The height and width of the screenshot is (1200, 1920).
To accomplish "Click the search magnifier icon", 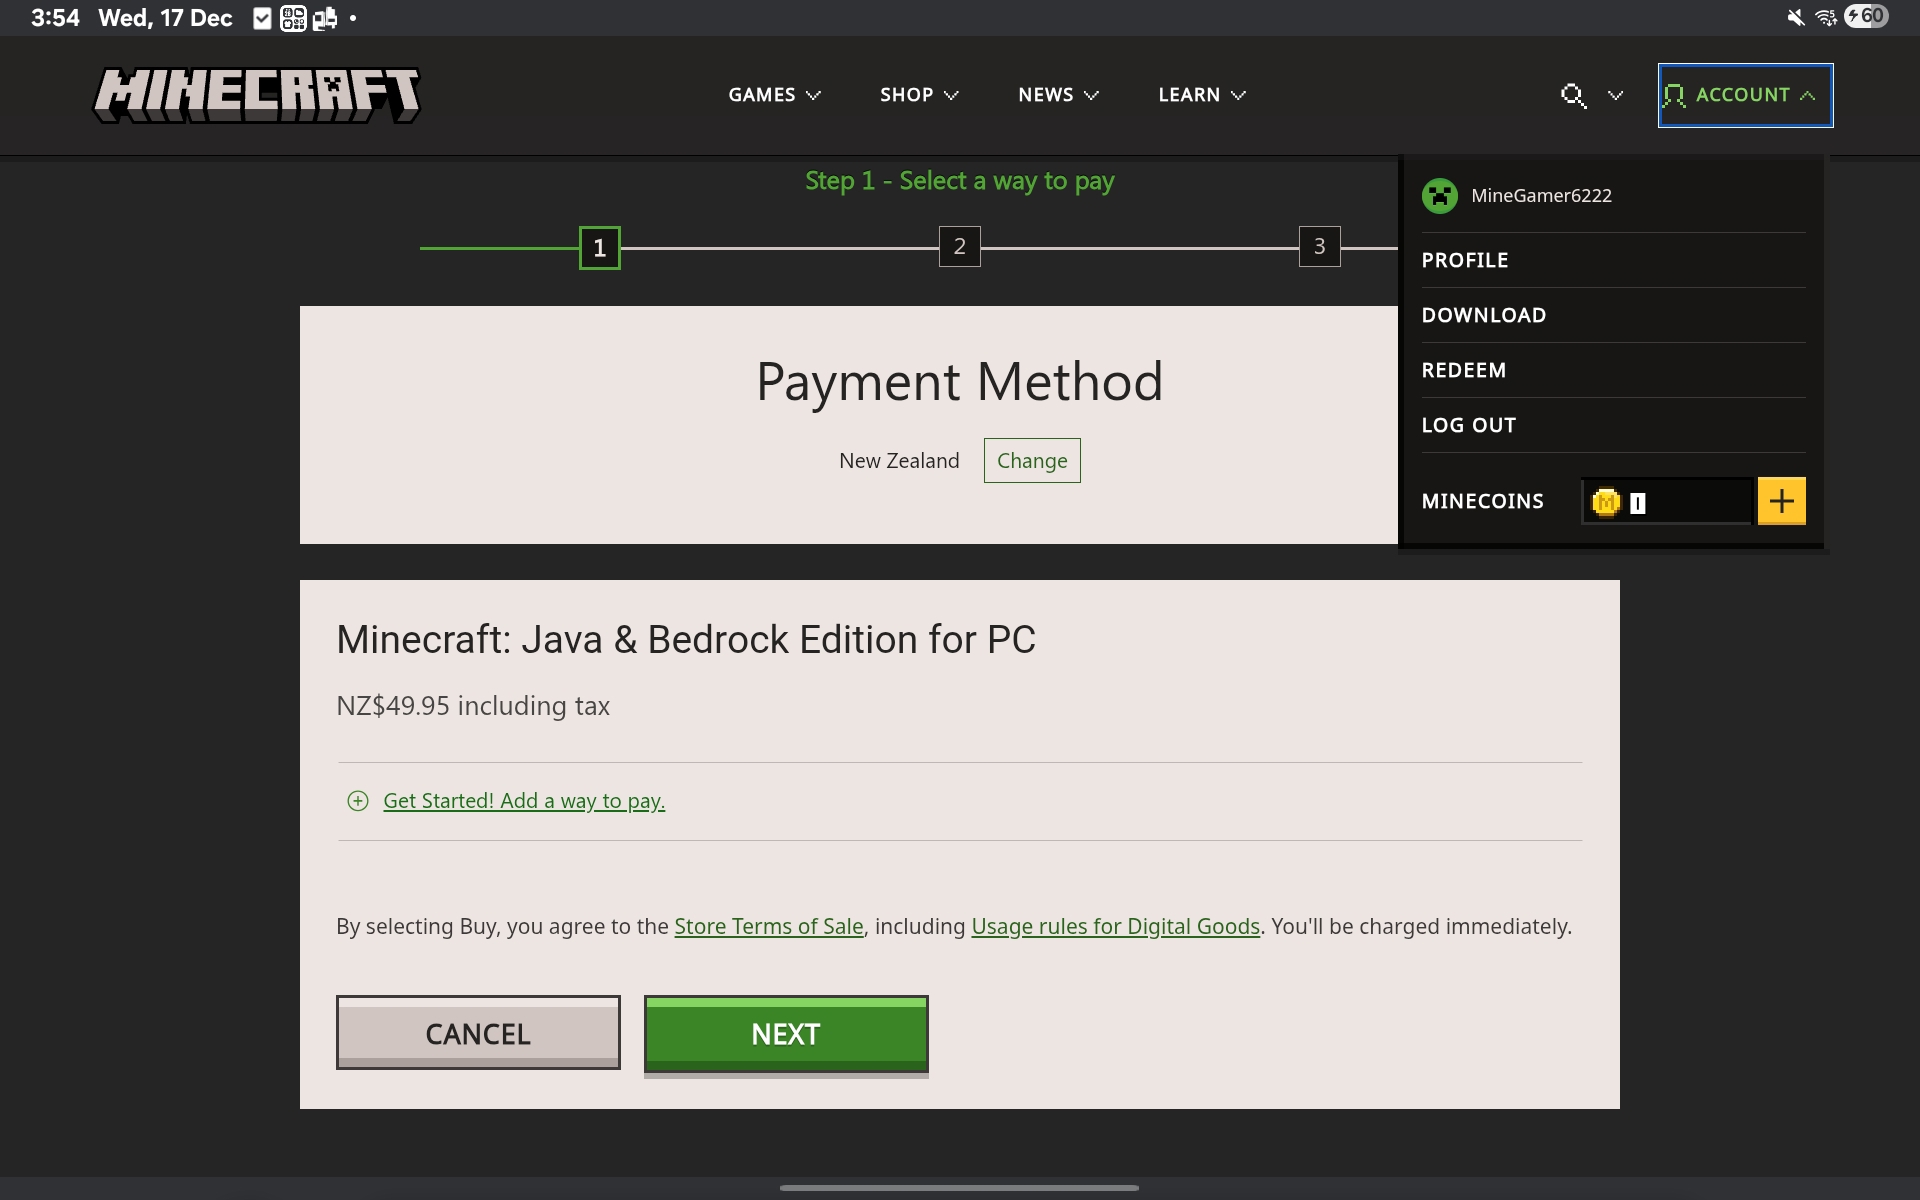I will (x=1573, y=95).
